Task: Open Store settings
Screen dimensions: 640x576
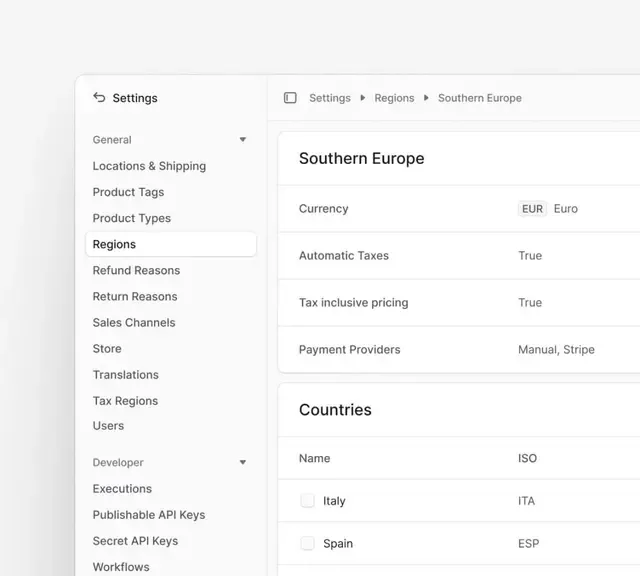Action: click(x=107, y=349)
